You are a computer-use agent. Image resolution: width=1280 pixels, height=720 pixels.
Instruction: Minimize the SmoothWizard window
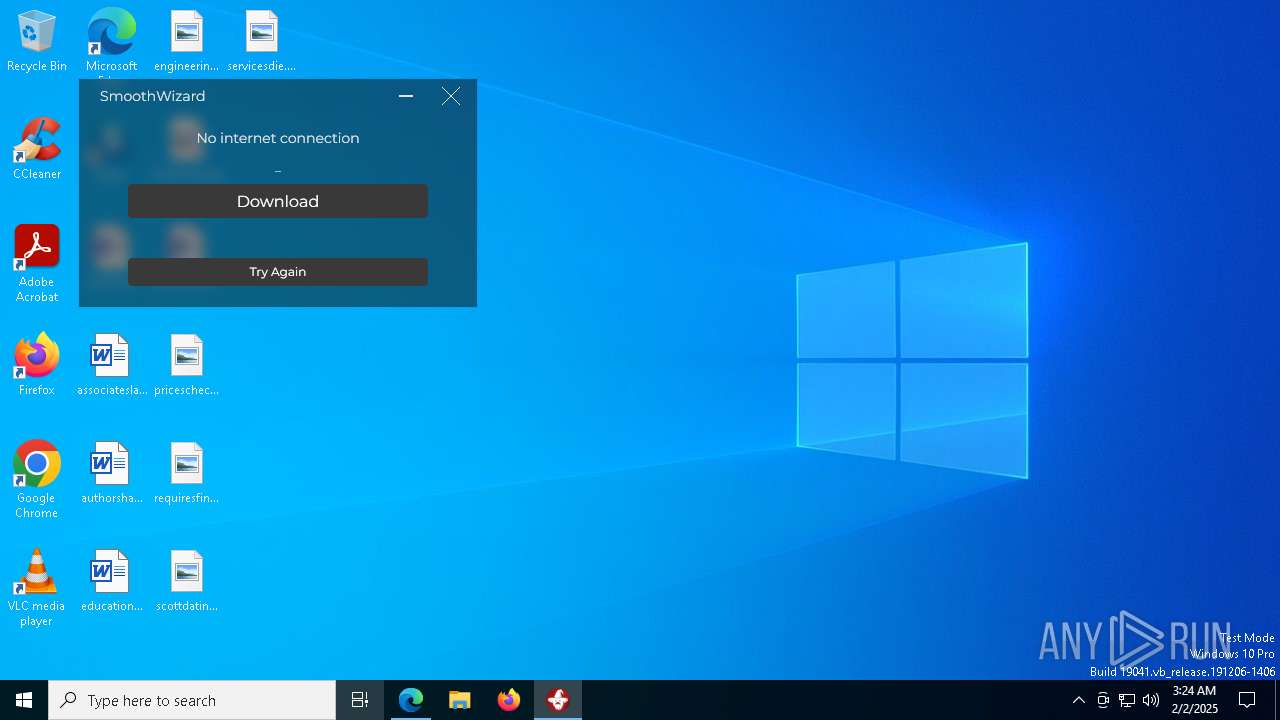(x=406, y=96)
